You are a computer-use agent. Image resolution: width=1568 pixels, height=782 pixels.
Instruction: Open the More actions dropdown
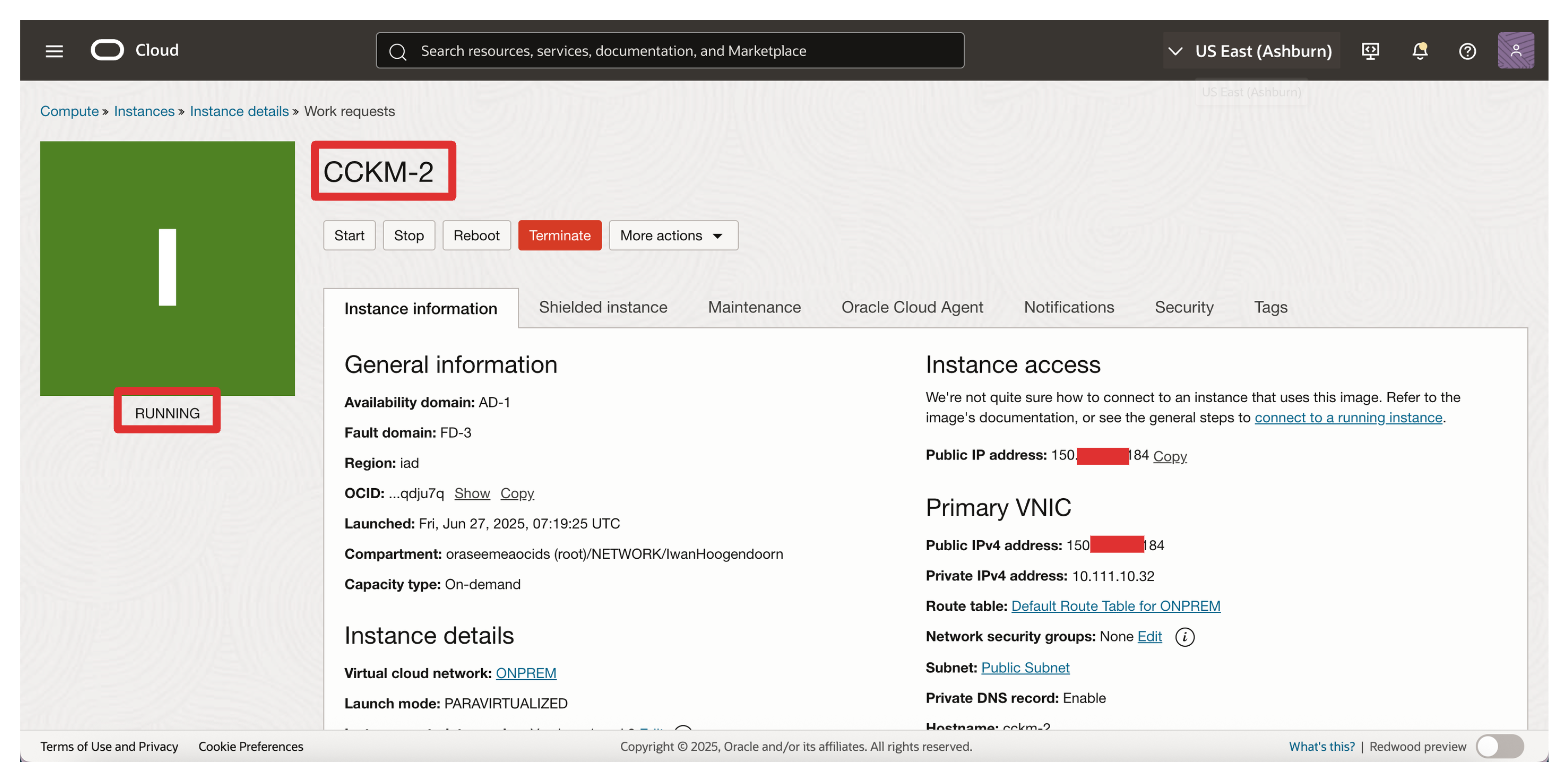tap(673, 235)
